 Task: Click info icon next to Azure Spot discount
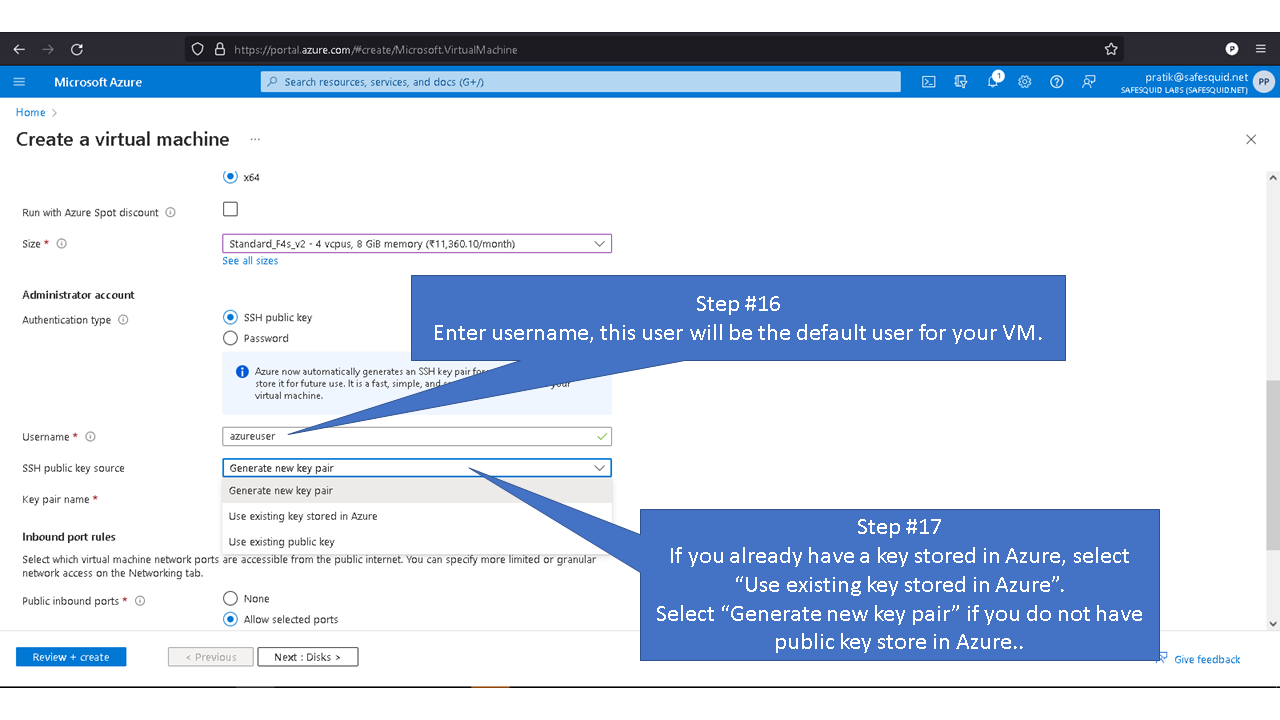point(170,212)
